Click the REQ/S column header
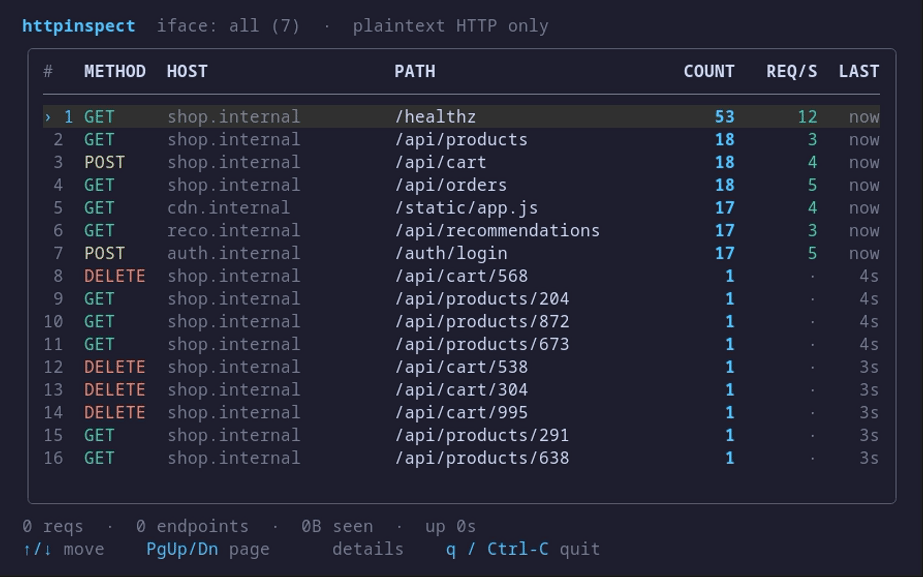923x577 pixels. tap(791, 71)
